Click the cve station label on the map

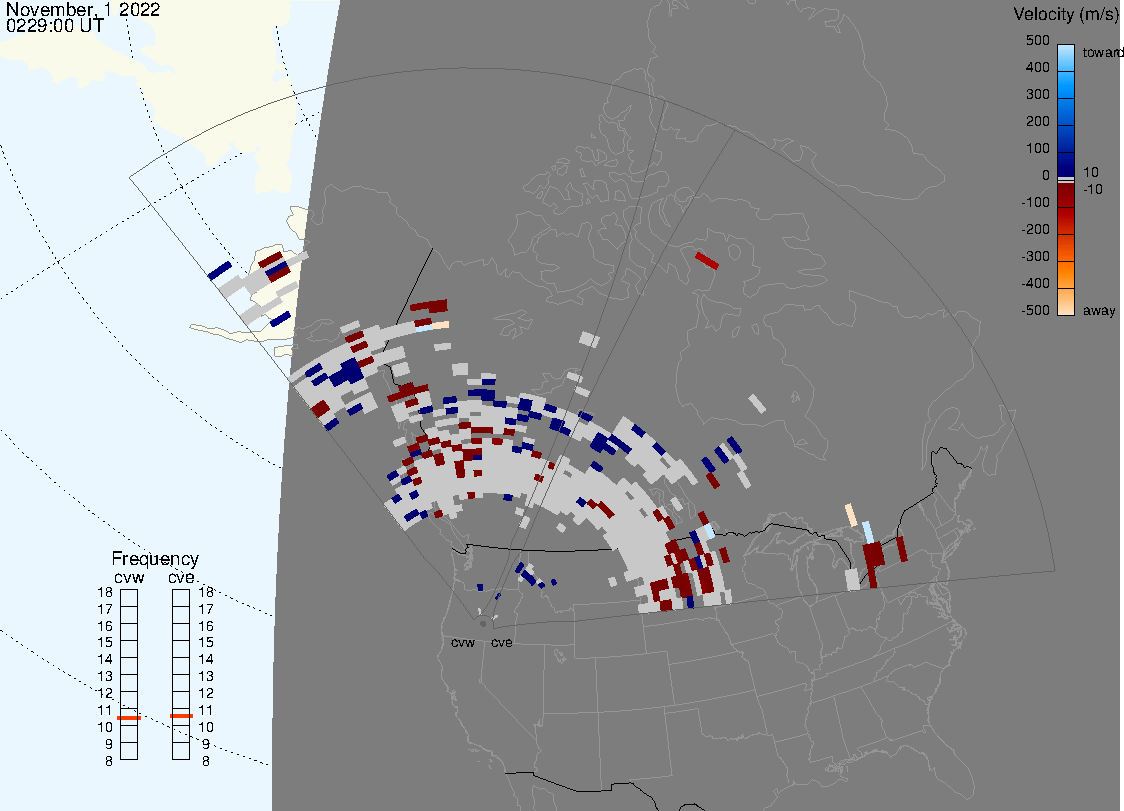[501, 643]
